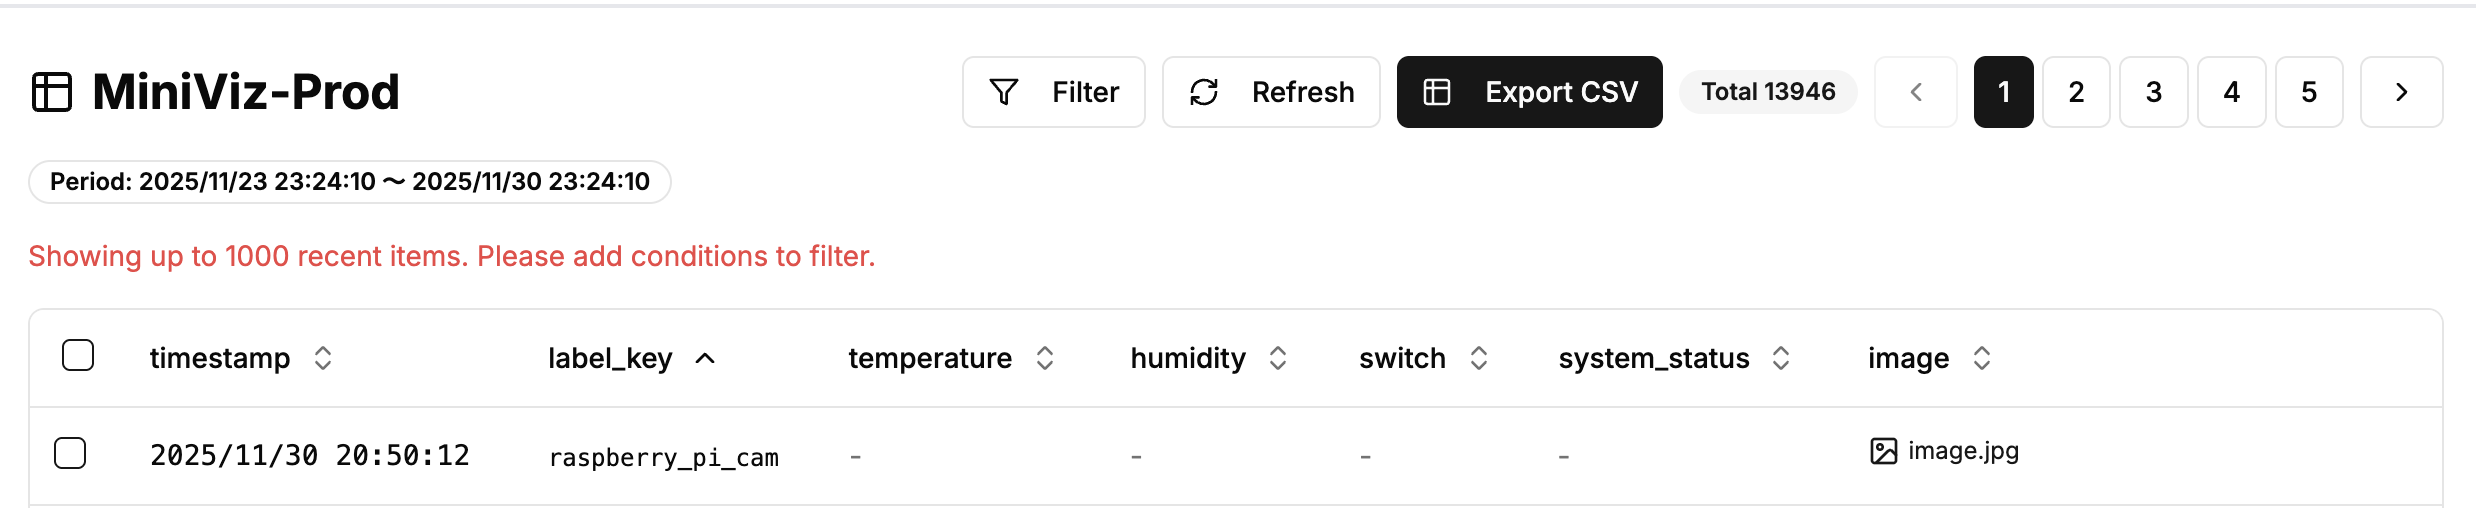
Task: Sort by timestamp using its sort arrows
Action: point(322,358)
